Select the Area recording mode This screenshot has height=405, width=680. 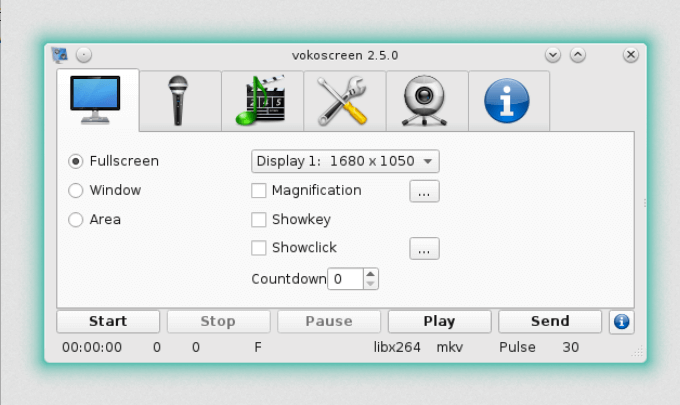(x=76, y=220)
